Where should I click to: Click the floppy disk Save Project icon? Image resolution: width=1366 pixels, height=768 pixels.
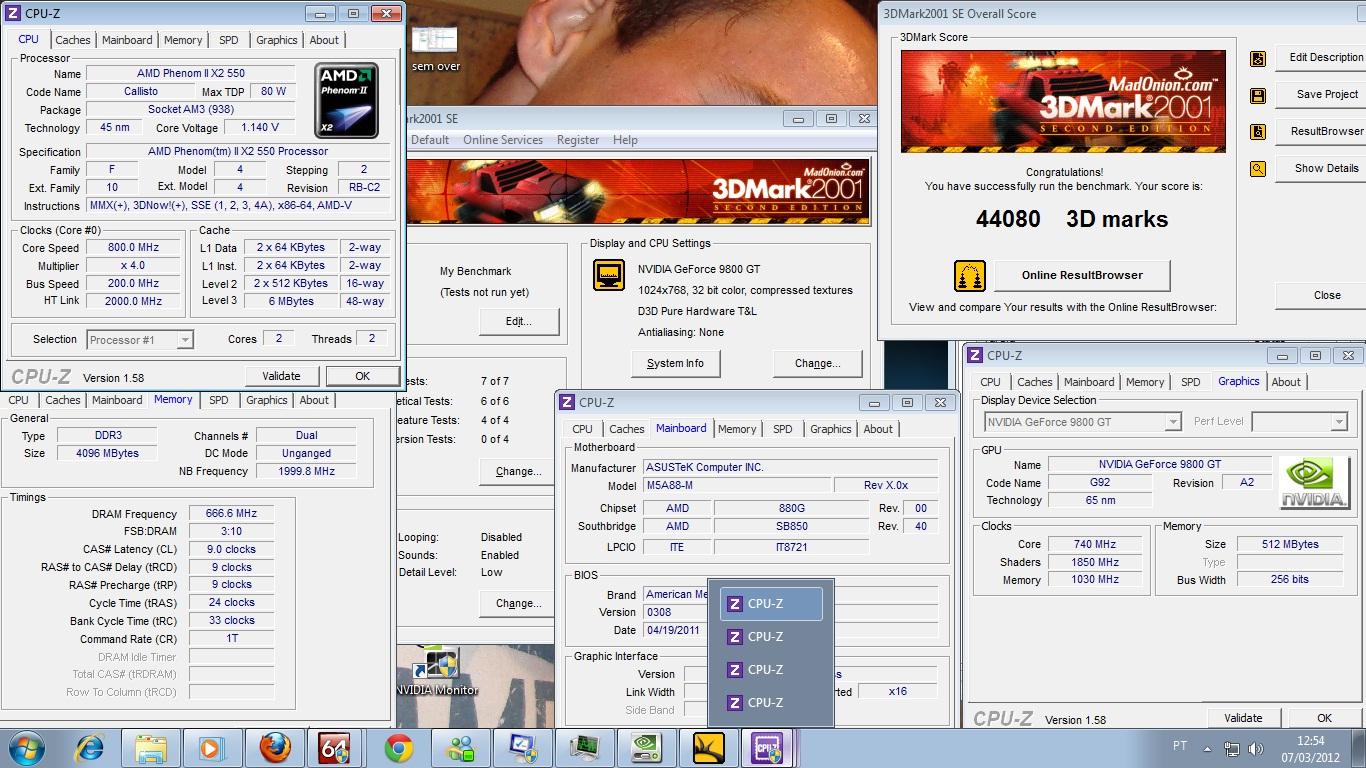point(1258,96)
